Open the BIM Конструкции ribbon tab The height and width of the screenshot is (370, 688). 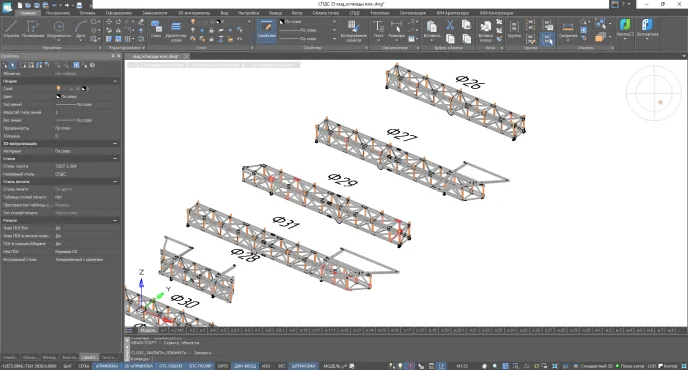click(x=496, y=13)
